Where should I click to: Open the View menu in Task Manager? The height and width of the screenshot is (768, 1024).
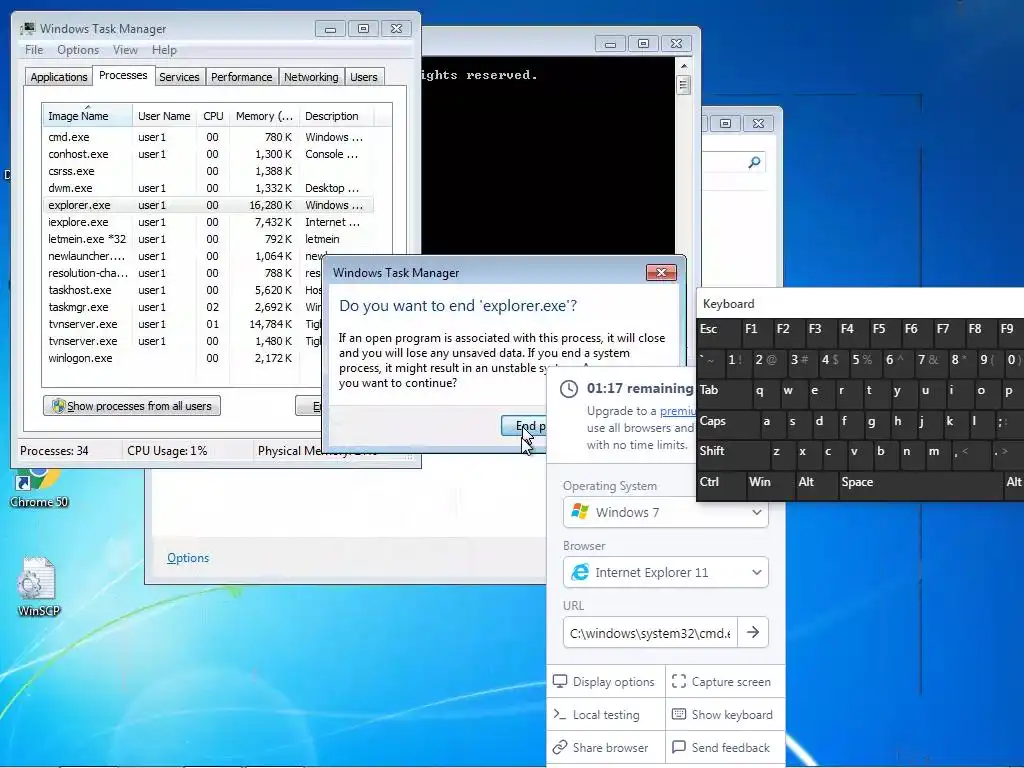(x=125, y=50)
